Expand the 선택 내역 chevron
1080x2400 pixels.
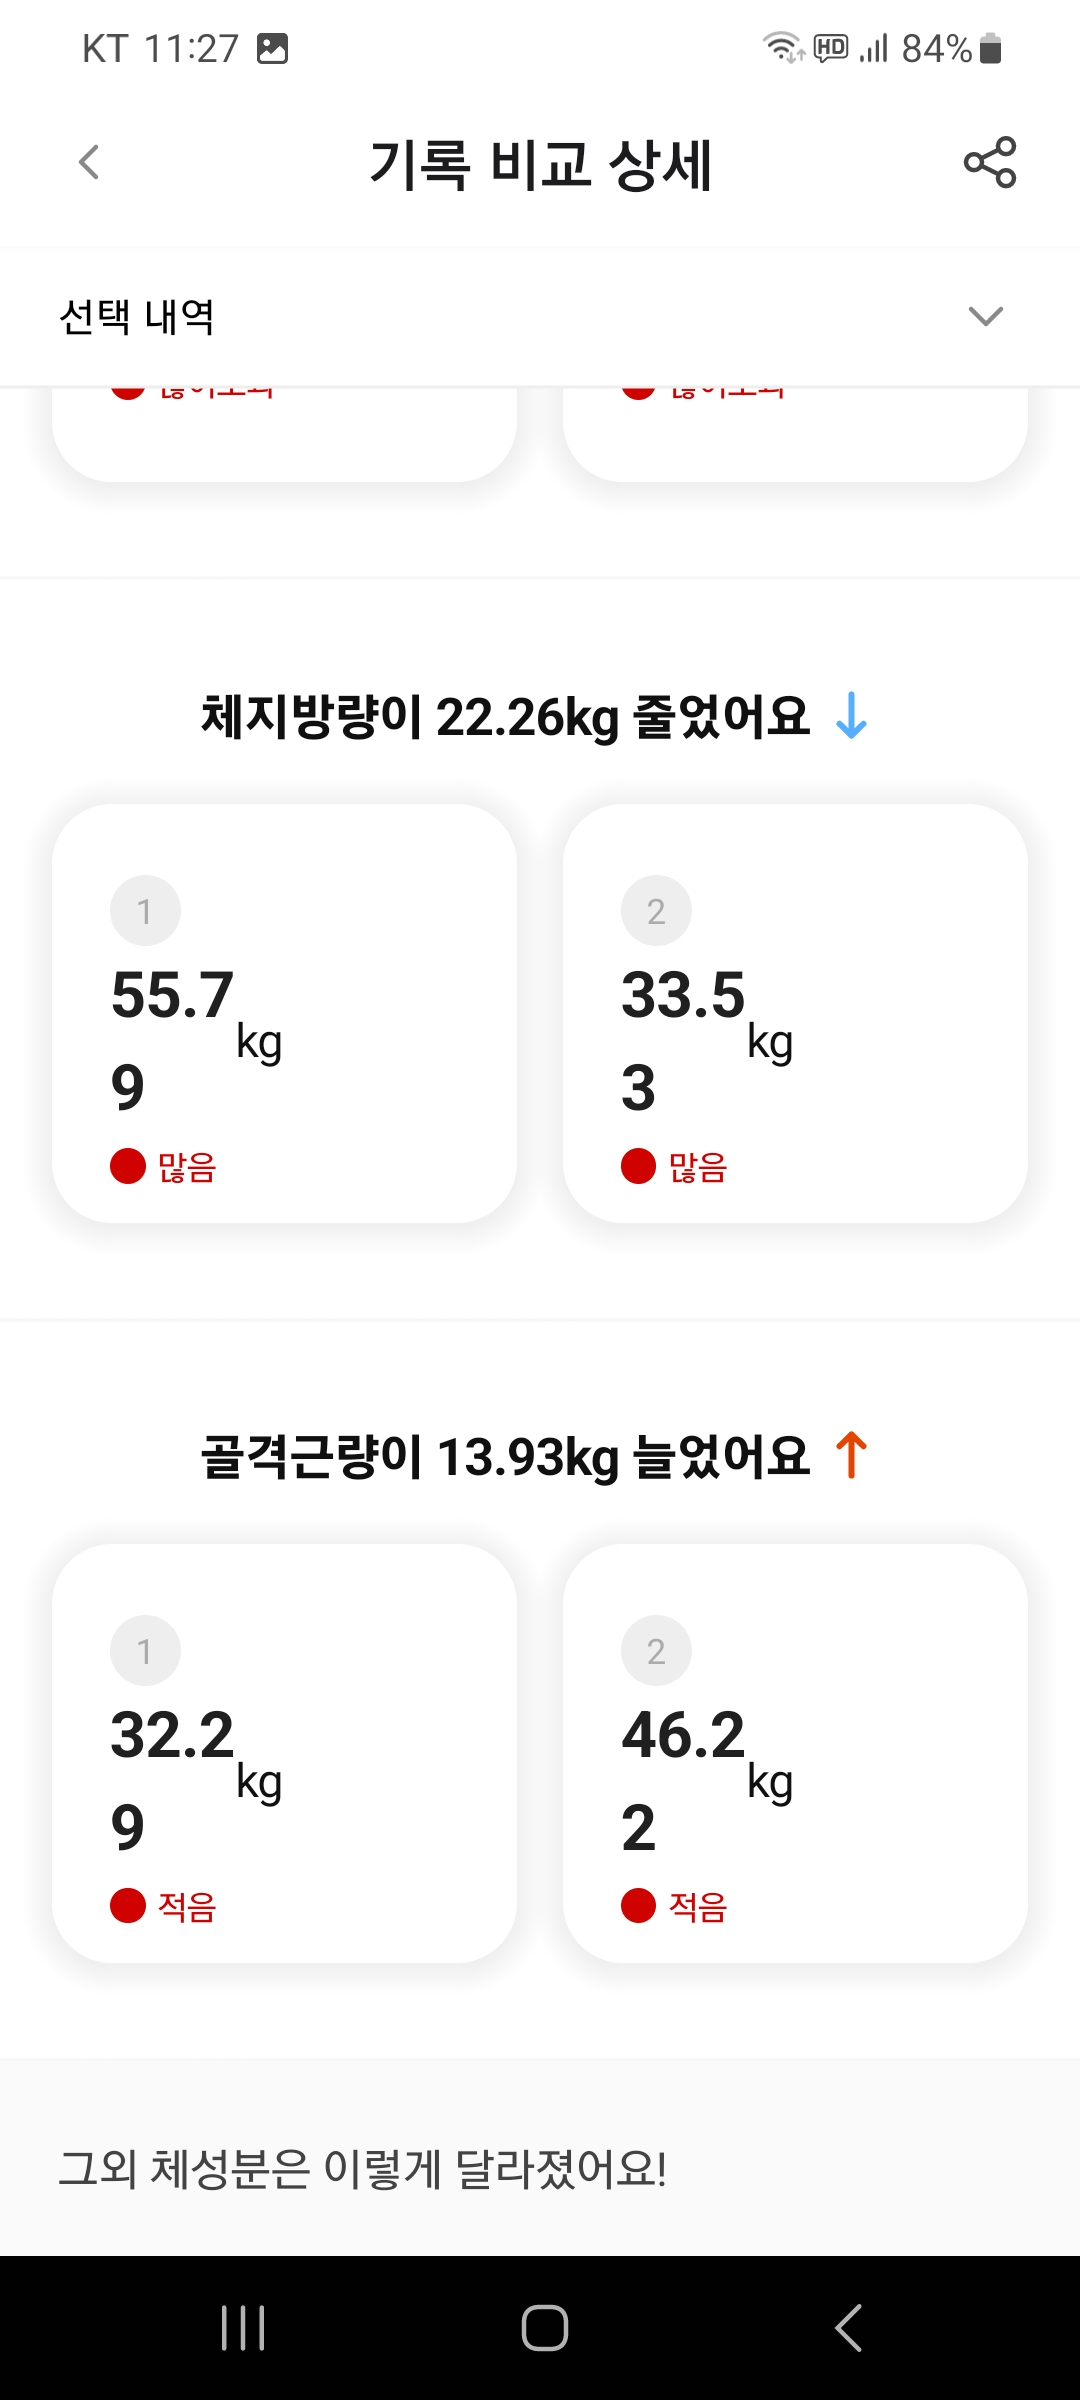985,317
